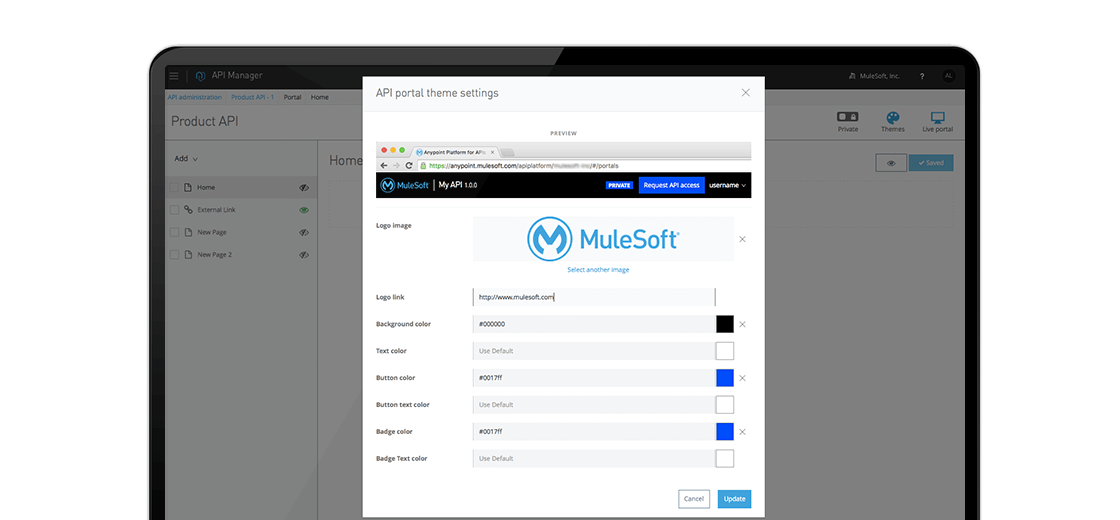Click the Cancel button
Screen dimensions: 1120x520
click(x=694, y=499)
